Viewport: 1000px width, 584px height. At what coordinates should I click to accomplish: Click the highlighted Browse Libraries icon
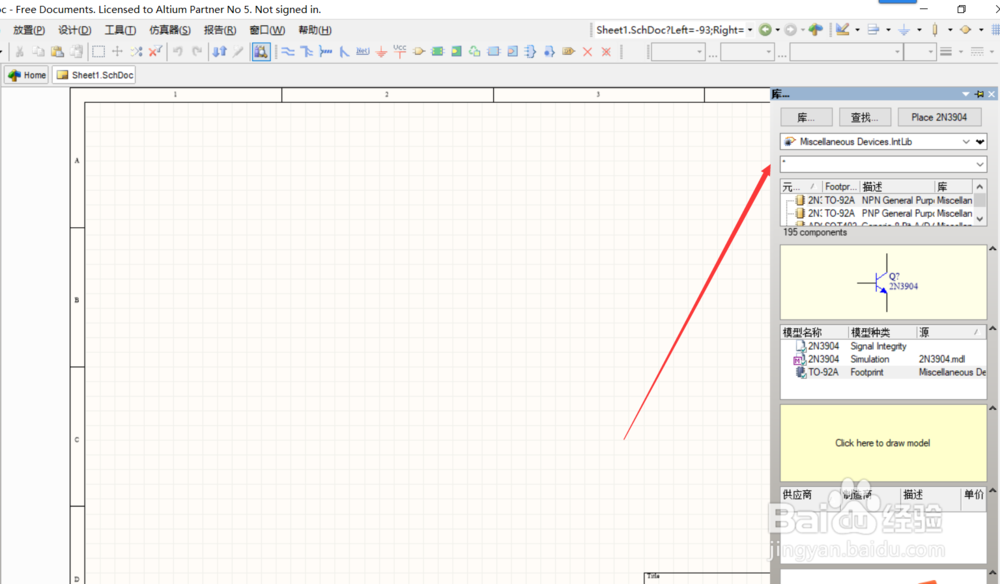[x=261, y=52]
